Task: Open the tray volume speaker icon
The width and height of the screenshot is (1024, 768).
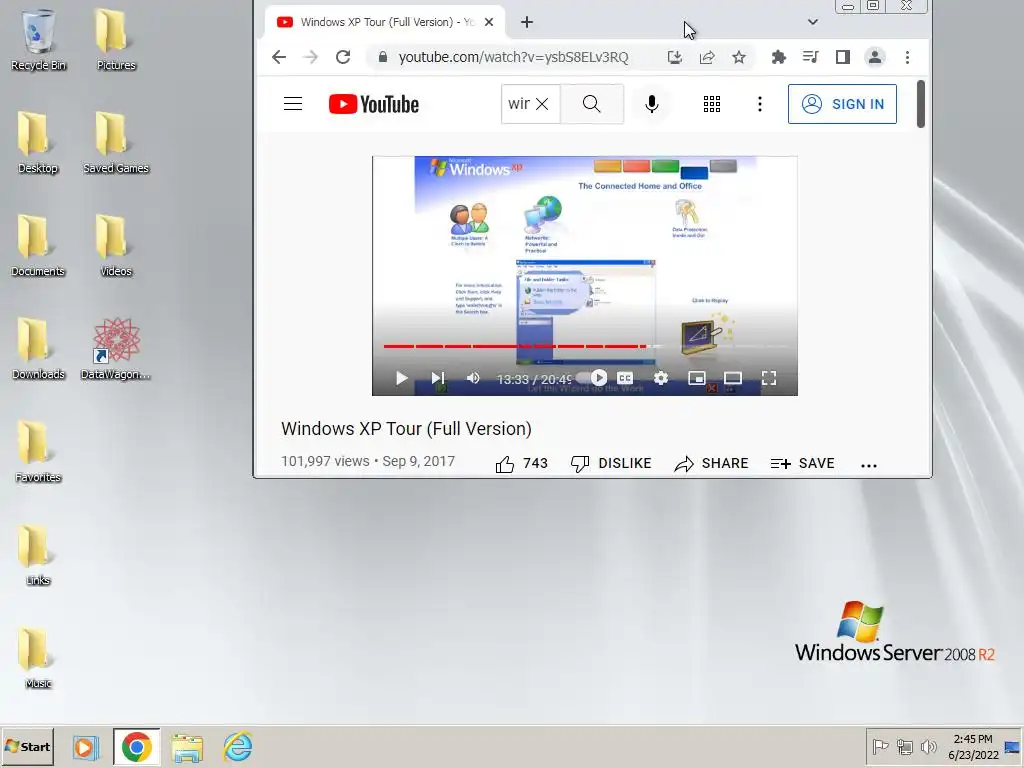Action: (928, 746)
